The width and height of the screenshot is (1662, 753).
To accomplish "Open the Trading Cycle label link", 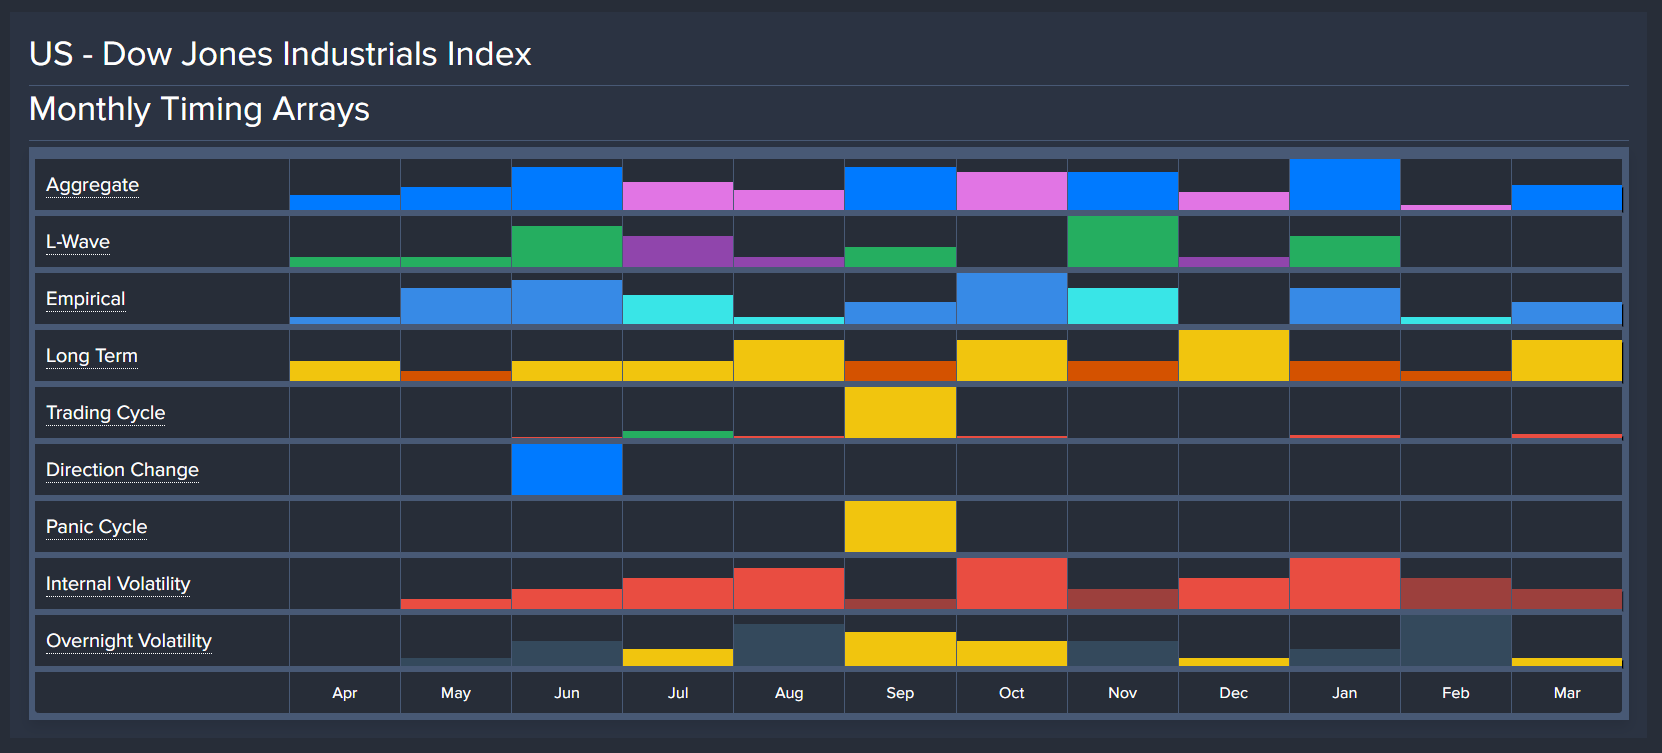I will click(105, 413).
